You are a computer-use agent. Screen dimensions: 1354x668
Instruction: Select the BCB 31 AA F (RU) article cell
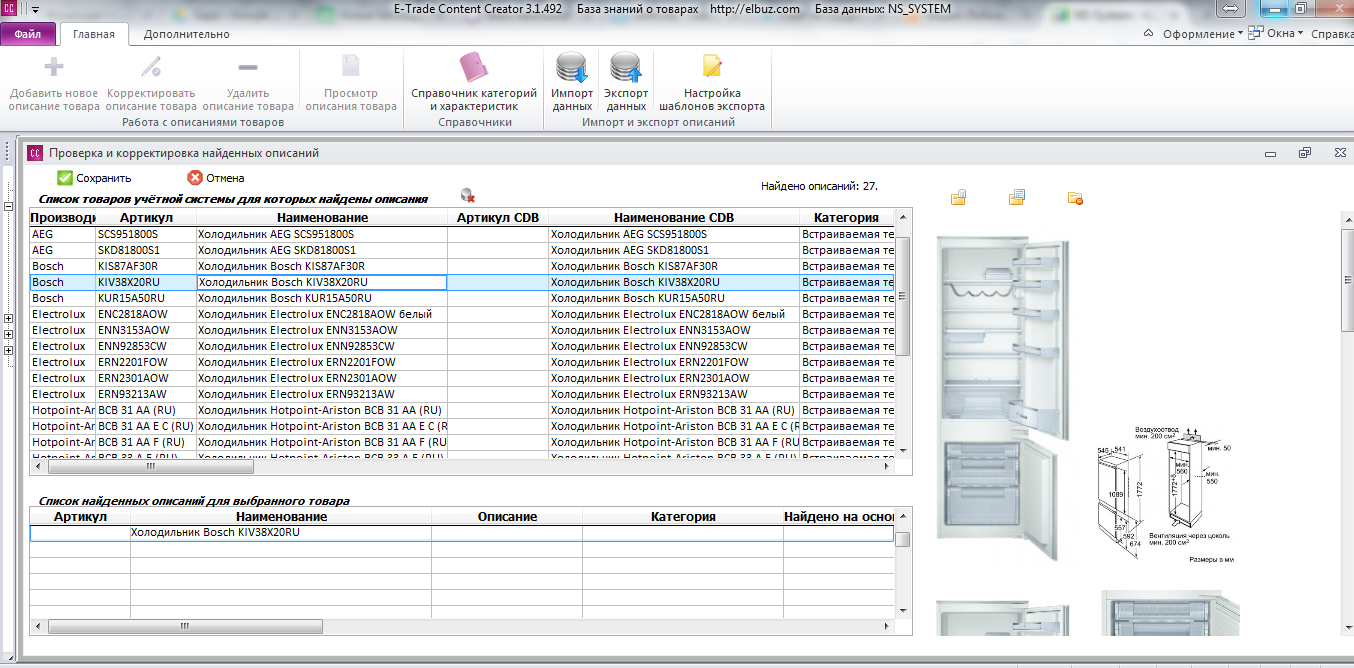click(x=145, y=442)
